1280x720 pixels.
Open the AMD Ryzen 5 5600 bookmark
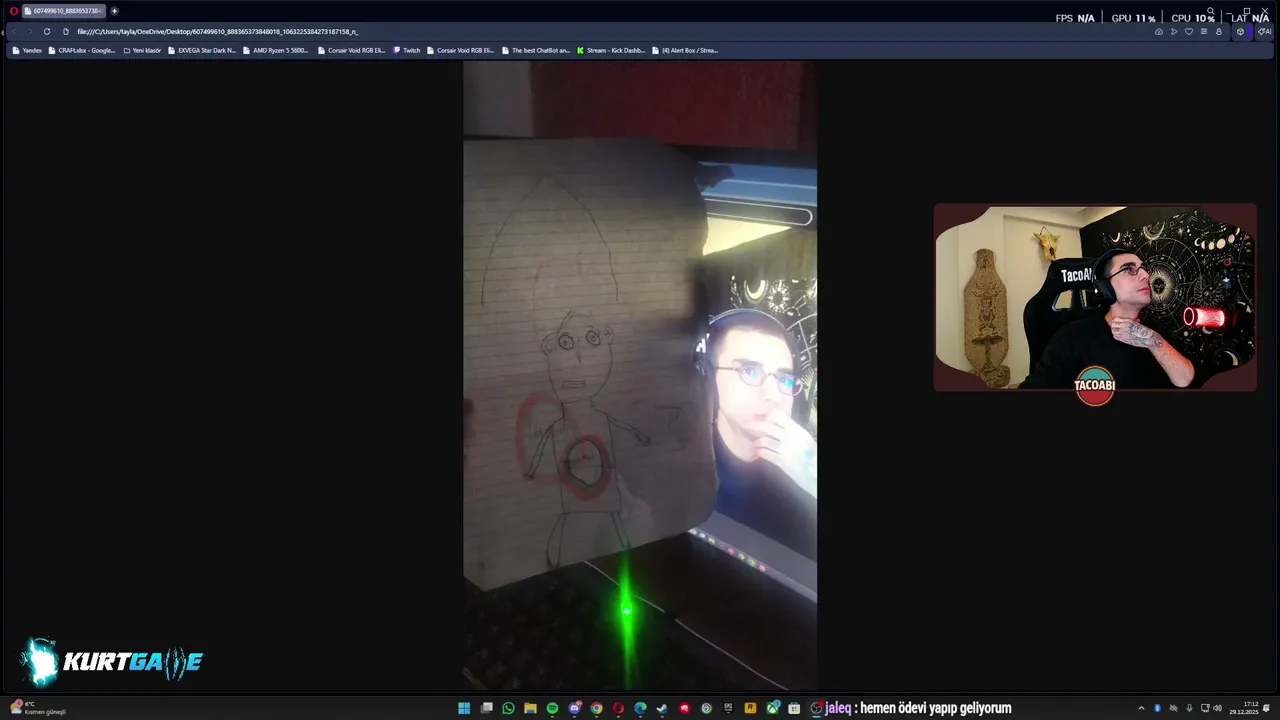click(x=276, y=50)
